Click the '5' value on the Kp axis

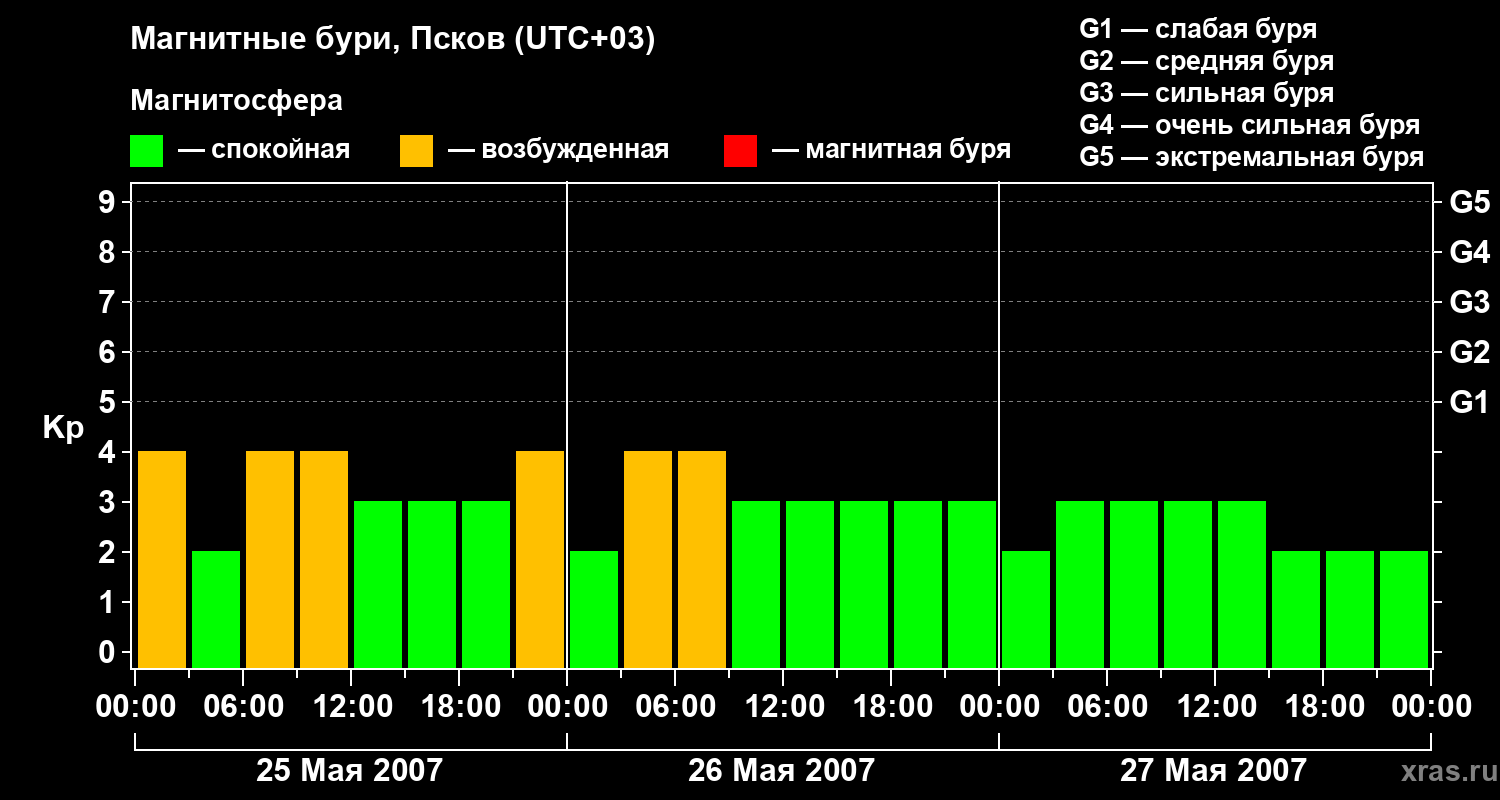109,402
